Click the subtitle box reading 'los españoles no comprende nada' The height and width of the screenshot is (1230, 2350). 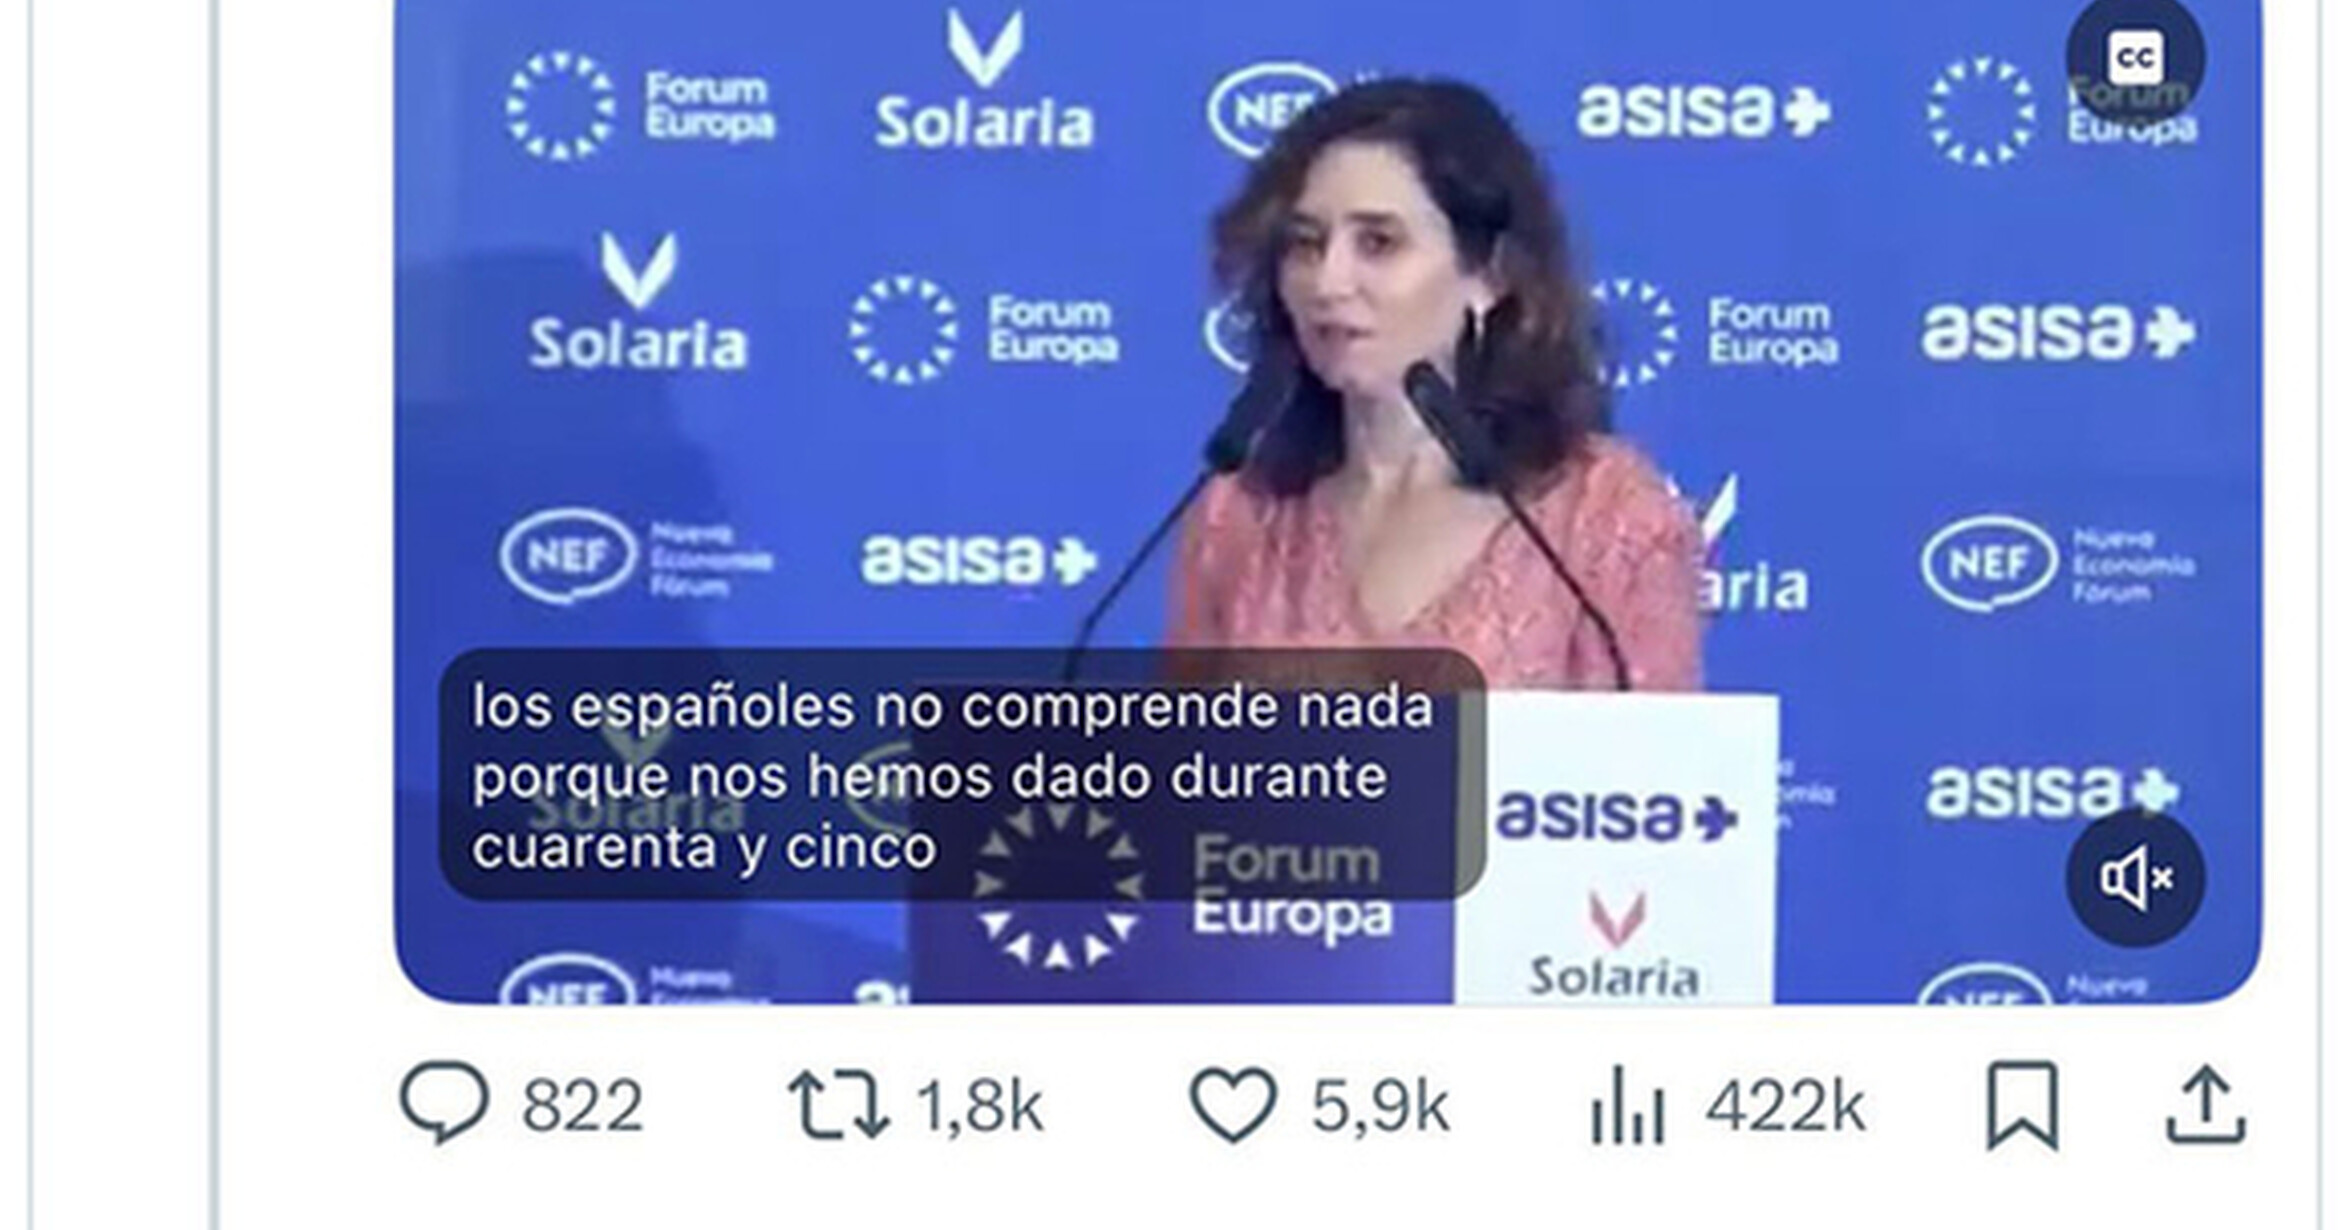click(962, 775)
